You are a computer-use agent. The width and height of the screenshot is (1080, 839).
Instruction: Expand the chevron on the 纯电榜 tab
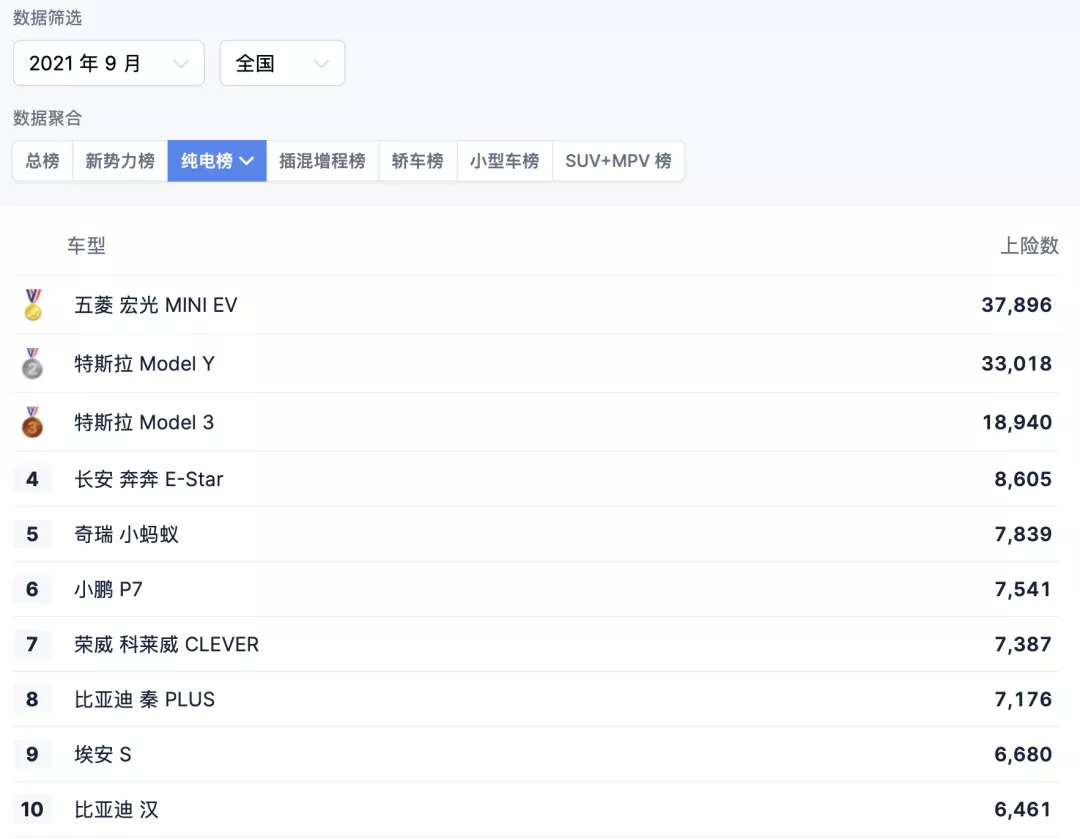click(247, 161)
